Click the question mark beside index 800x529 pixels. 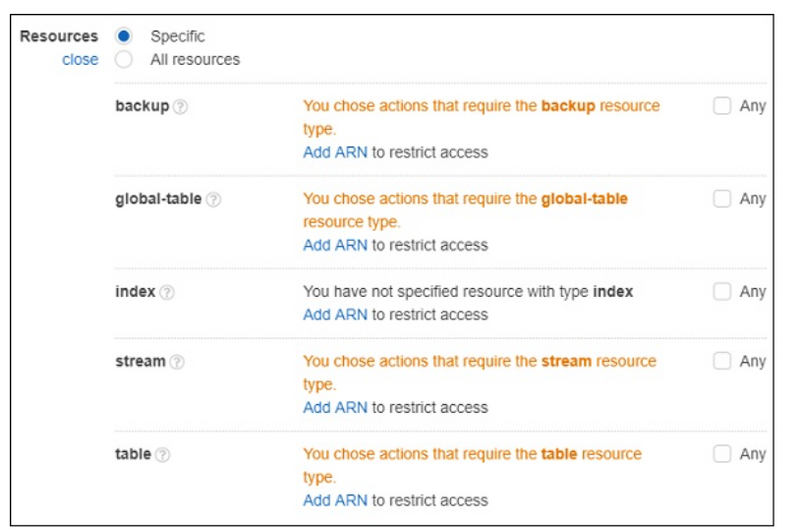[167, 292]
